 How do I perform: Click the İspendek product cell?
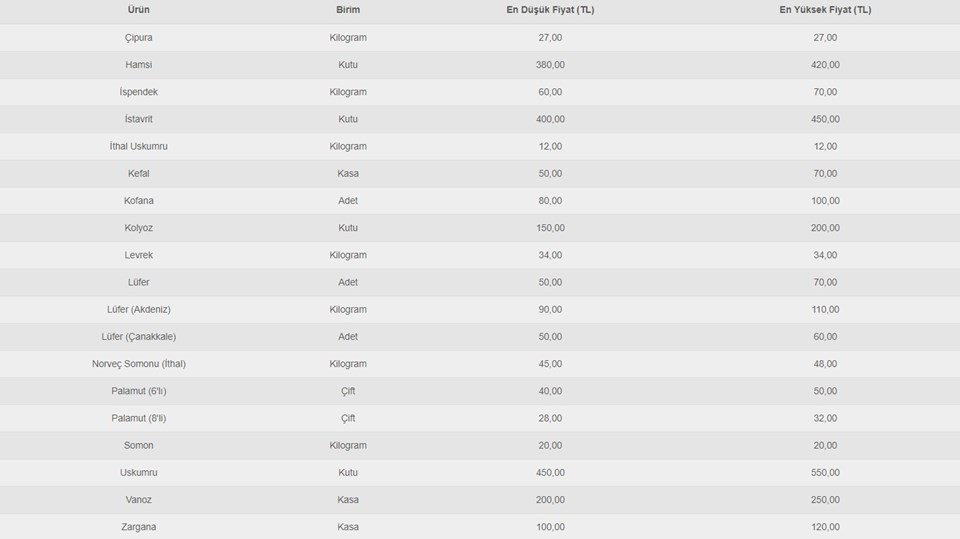click(x=139, y=92)
